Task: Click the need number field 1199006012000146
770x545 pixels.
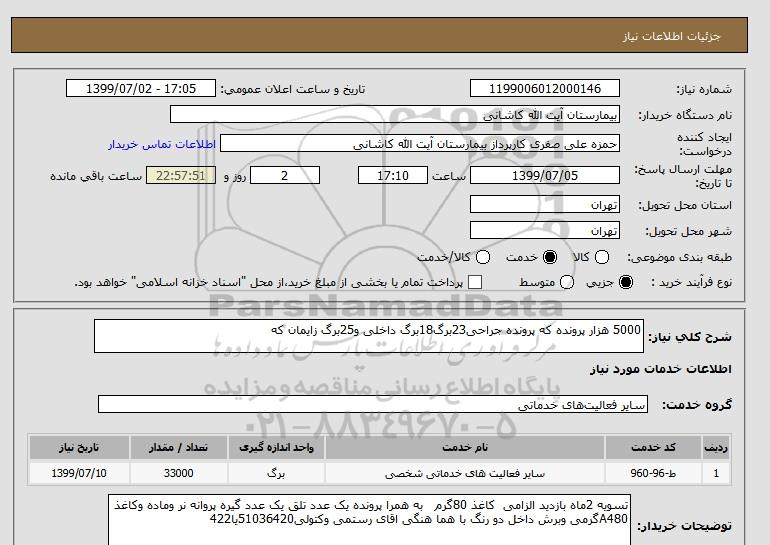Action: pyautogui.click(x=545, y=89)
